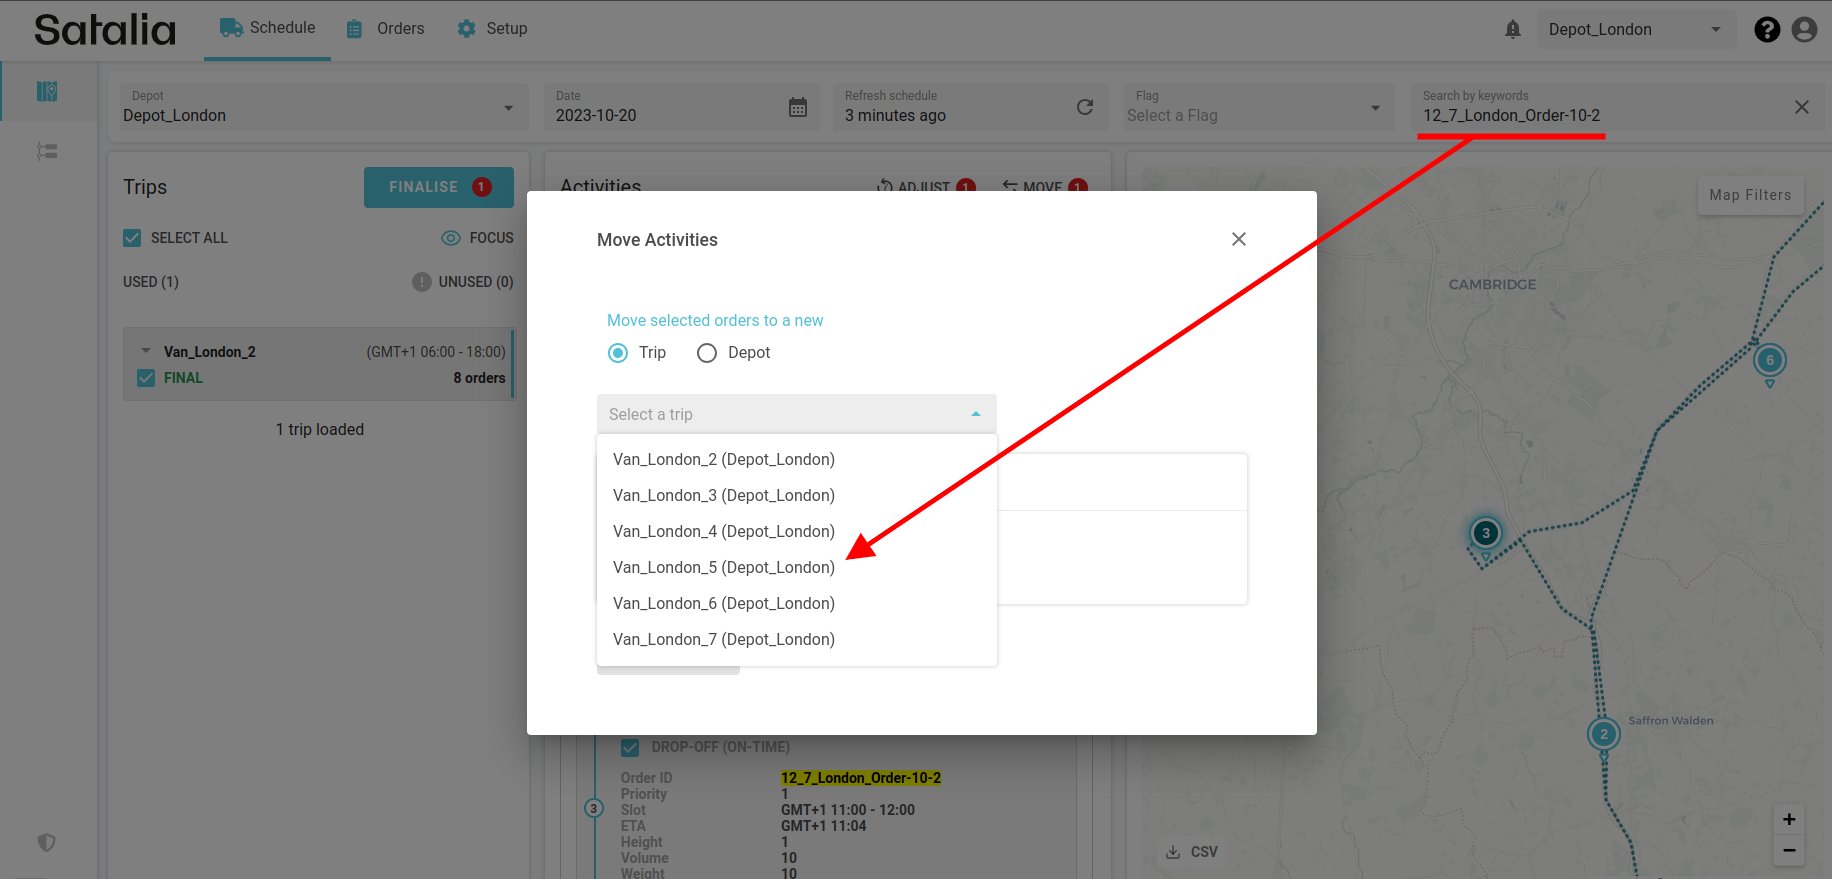The width and height of the screenshot is (1832, 879).
Task: Switch to the Orders tab
Action: click(386, 29)
